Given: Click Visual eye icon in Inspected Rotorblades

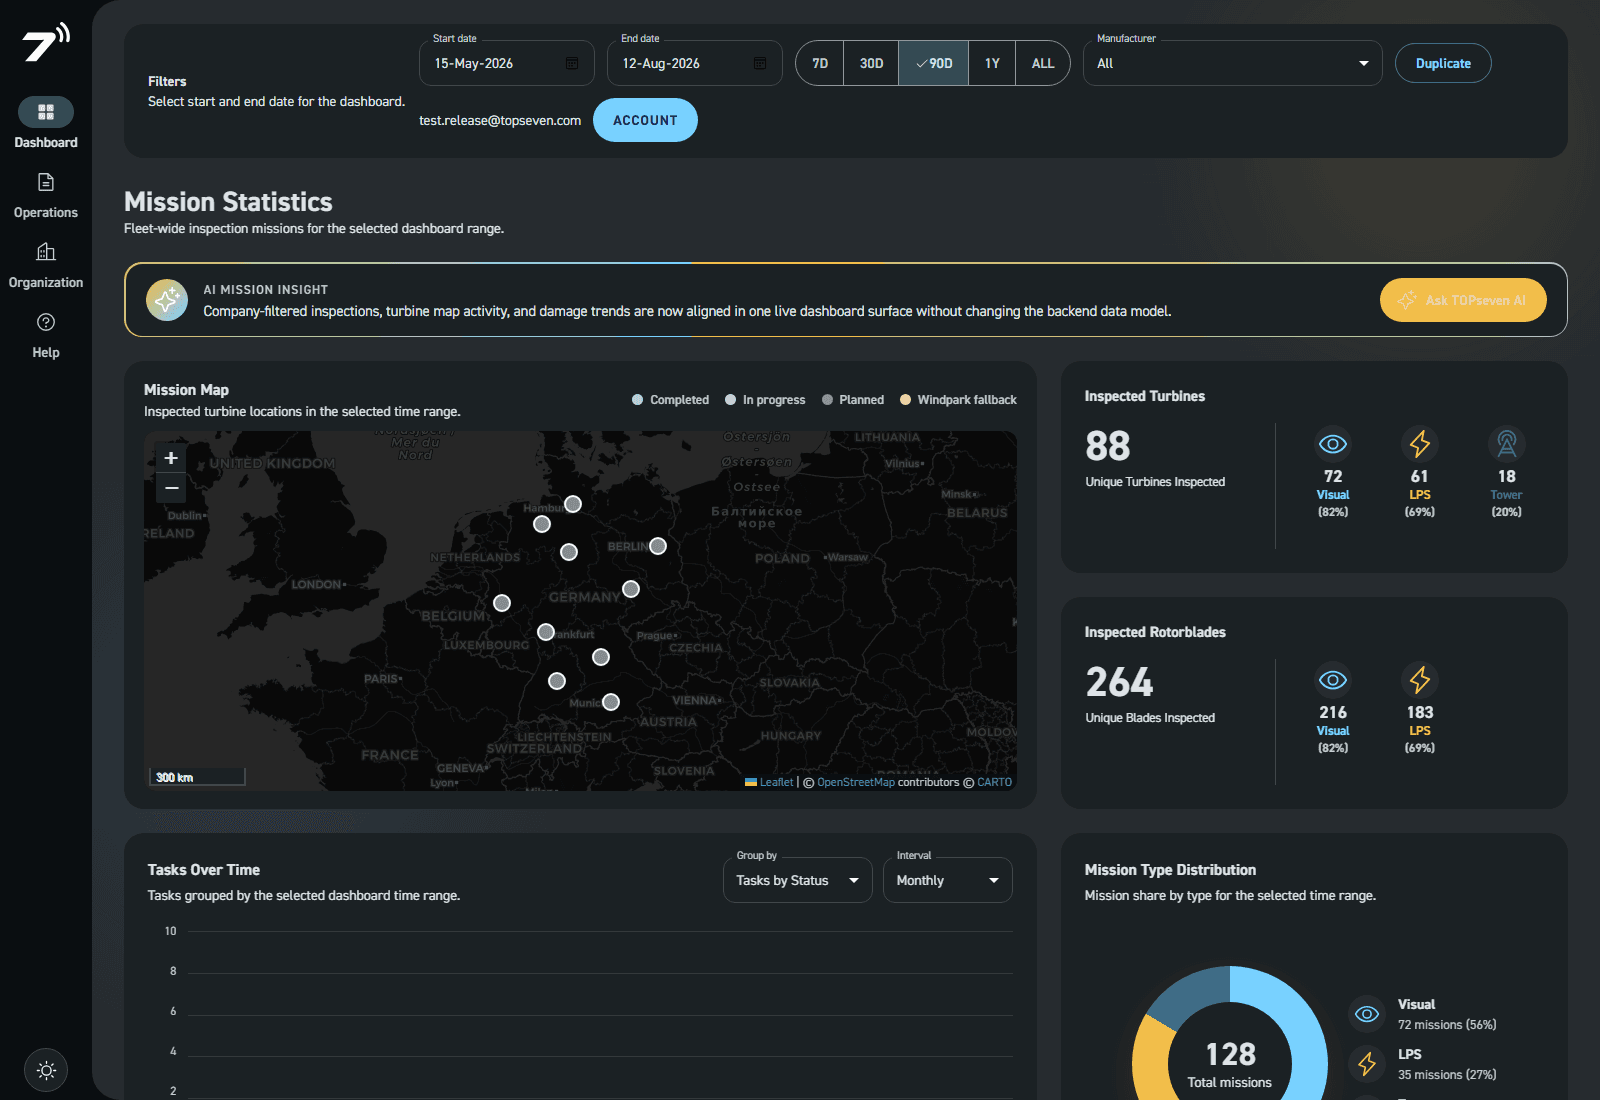Looking at the screenshot, I should pos(1333,680).
